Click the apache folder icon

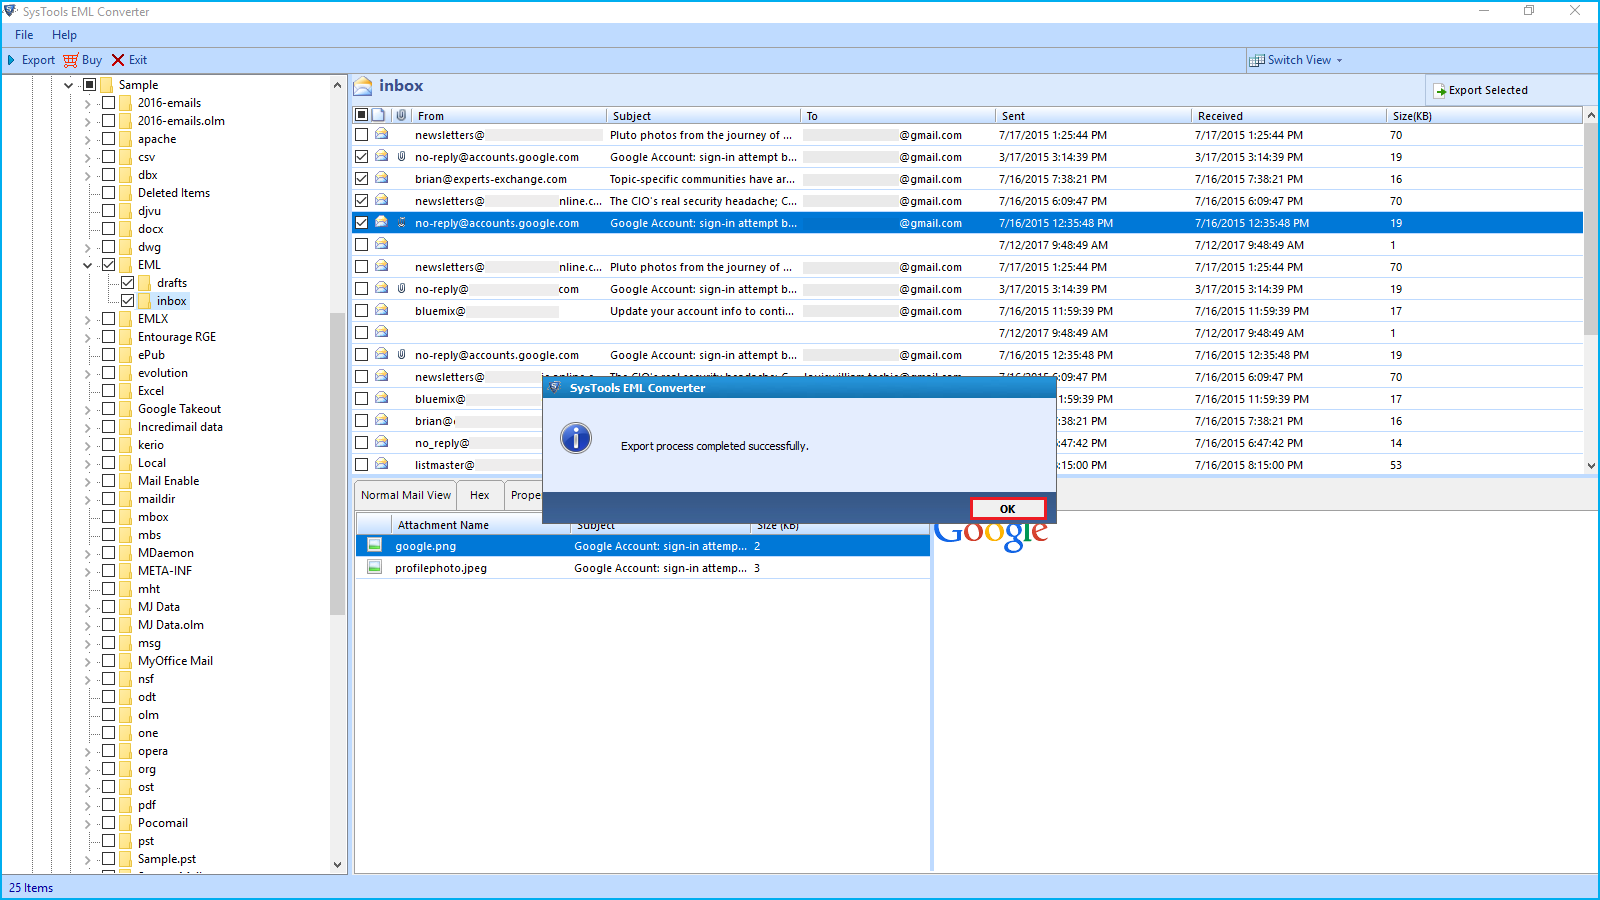point(125,139)
